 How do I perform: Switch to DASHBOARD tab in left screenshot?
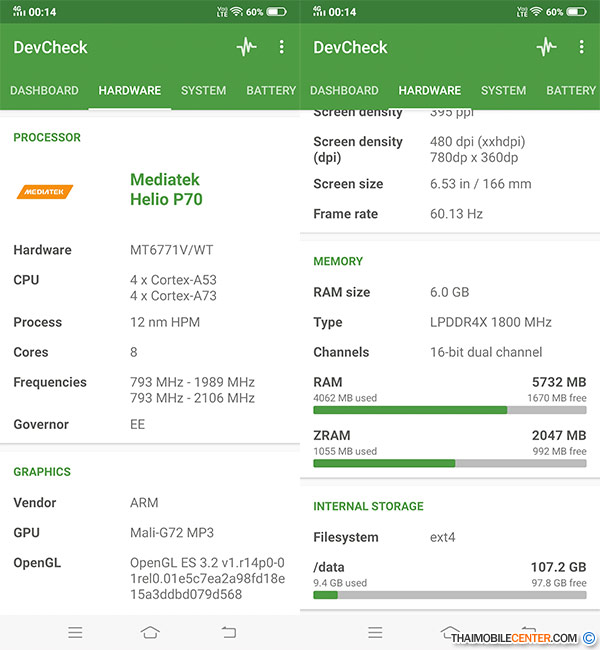44,90
